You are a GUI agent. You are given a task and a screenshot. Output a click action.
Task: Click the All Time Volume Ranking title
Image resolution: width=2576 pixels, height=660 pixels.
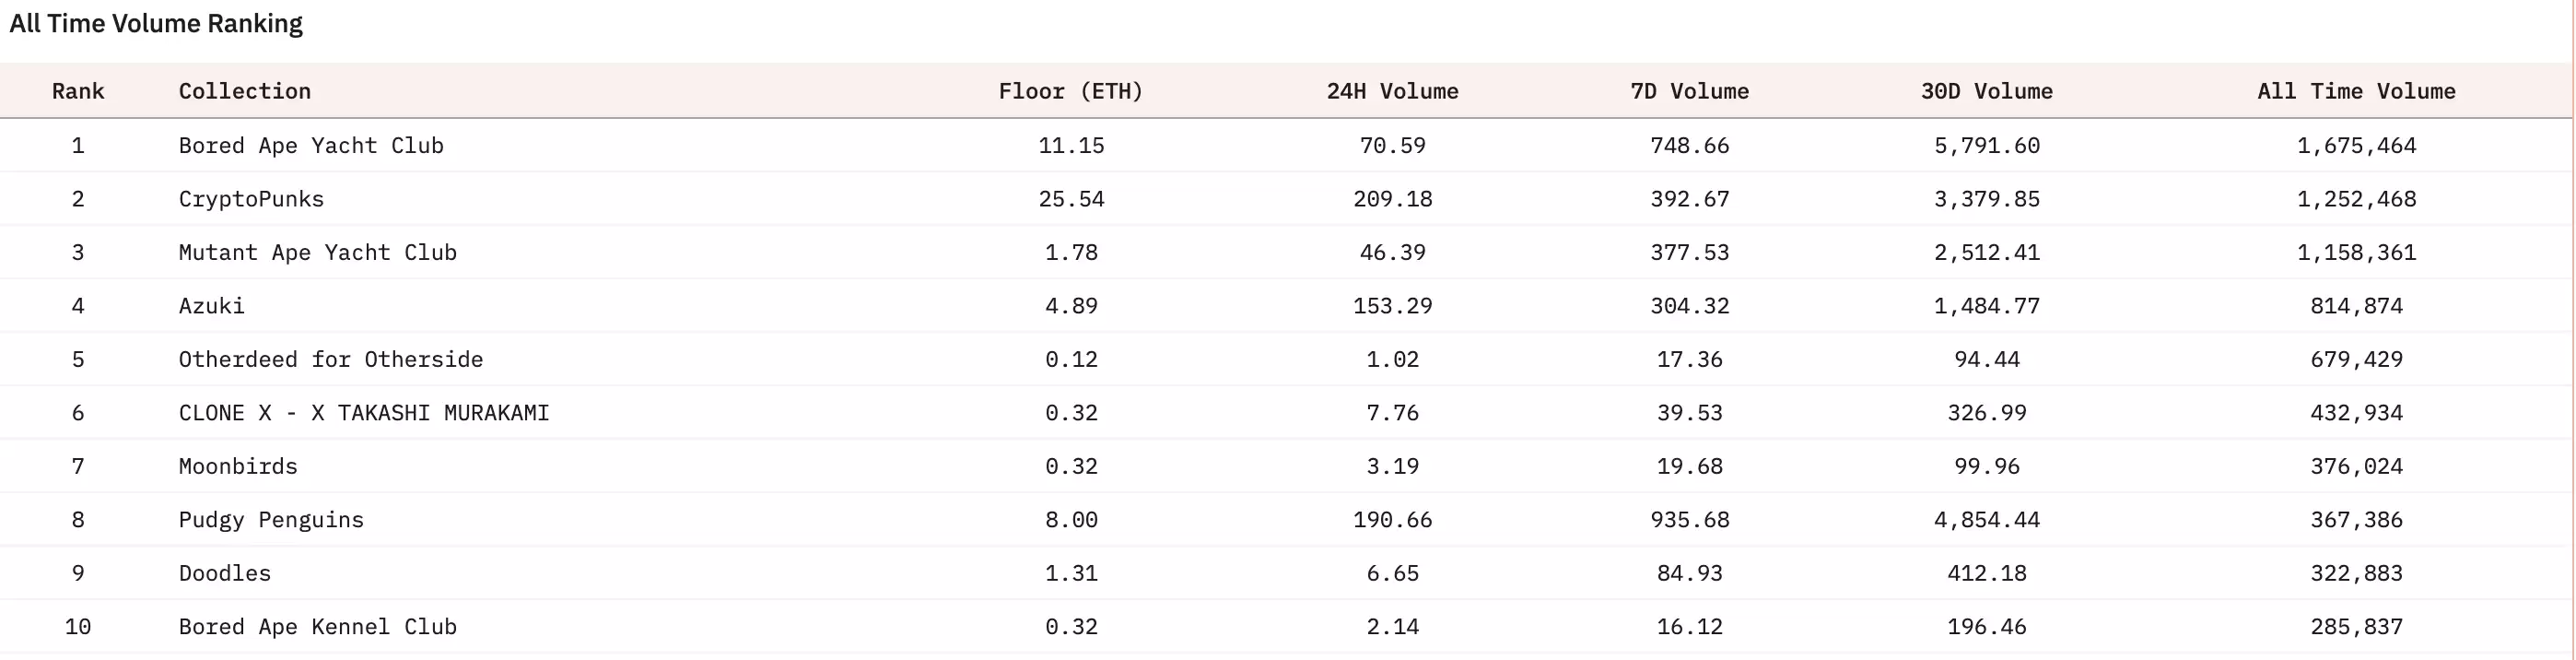pyautogui.click(x=156, y=23)
